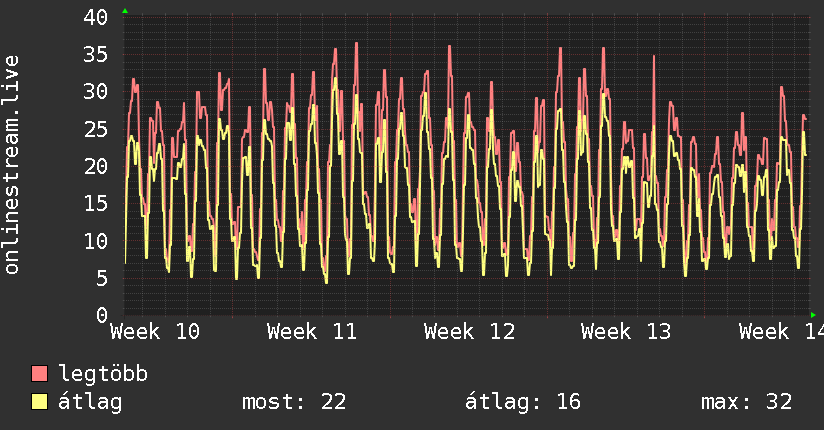Click the y-axis value 20
This screenshot has width=824, height=430.
pyautogui.click(x=96, y=167)
